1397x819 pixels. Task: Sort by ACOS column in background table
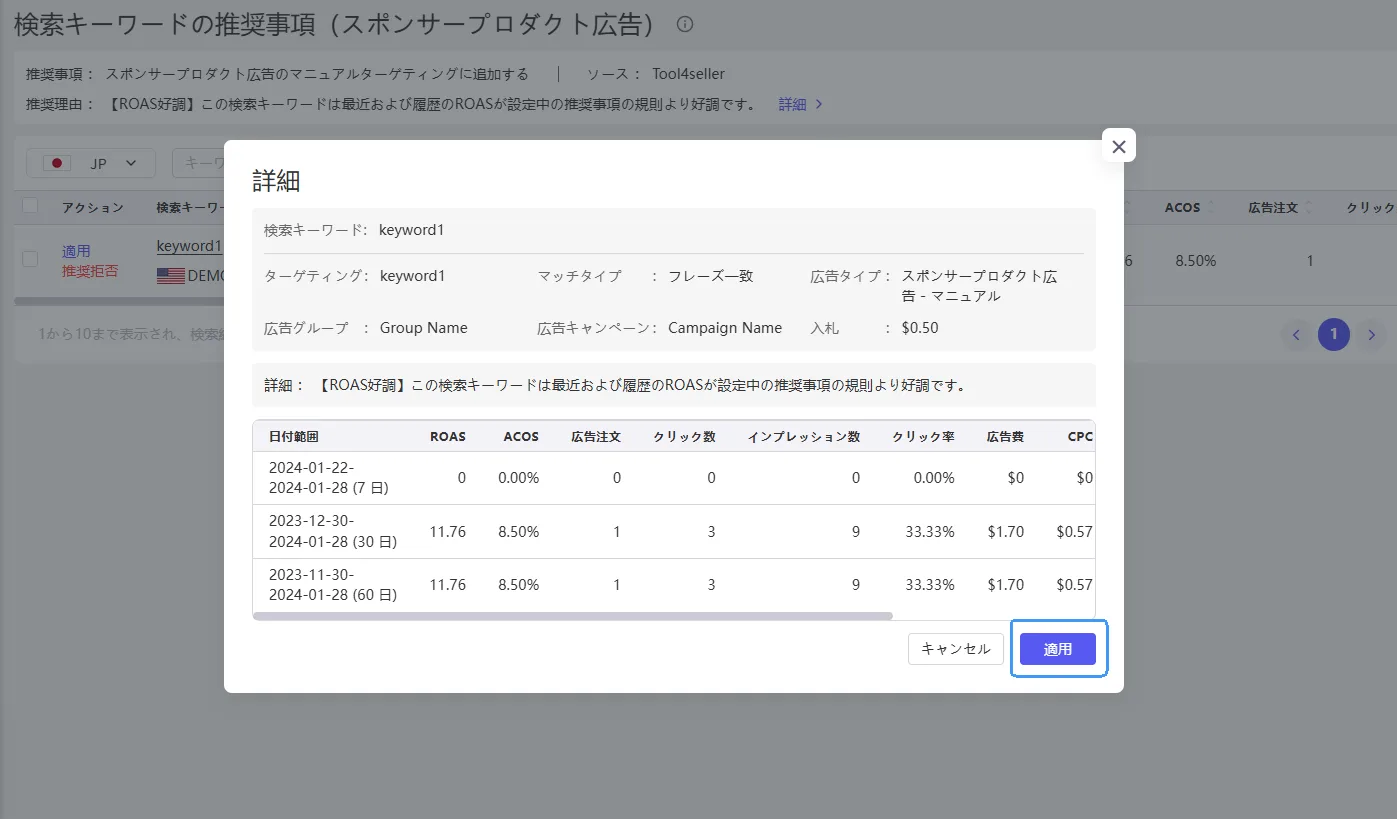coord(1190,207)
